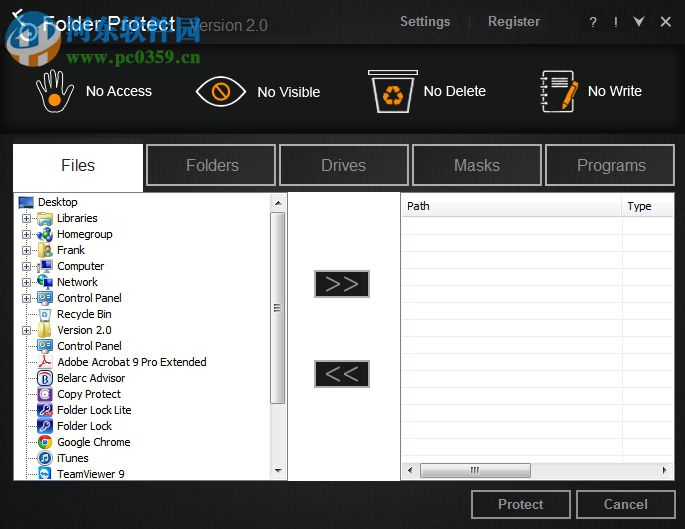Viewport: 685px width, 529px height.
Task: Click the Libraries folder icon
Action: pyautogui.click(x=45, y=218)
